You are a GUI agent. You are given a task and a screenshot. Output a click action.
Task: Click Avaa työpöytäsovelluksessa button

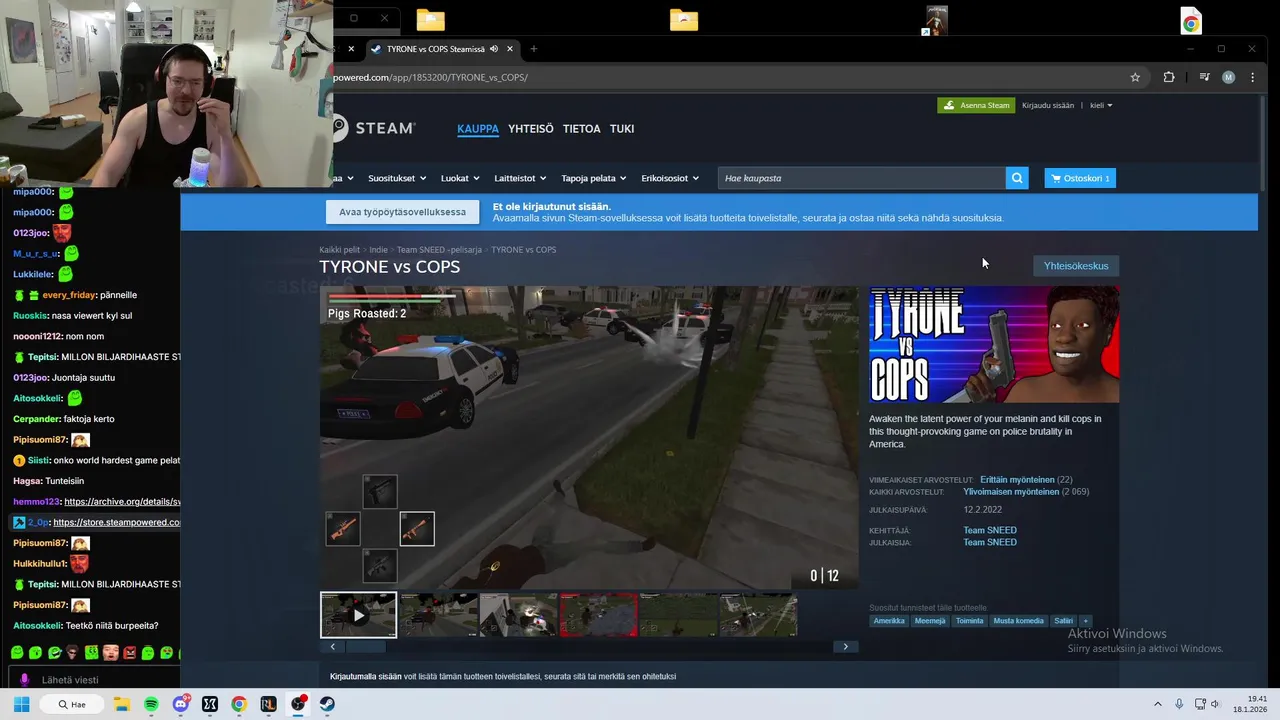(402, 212)
